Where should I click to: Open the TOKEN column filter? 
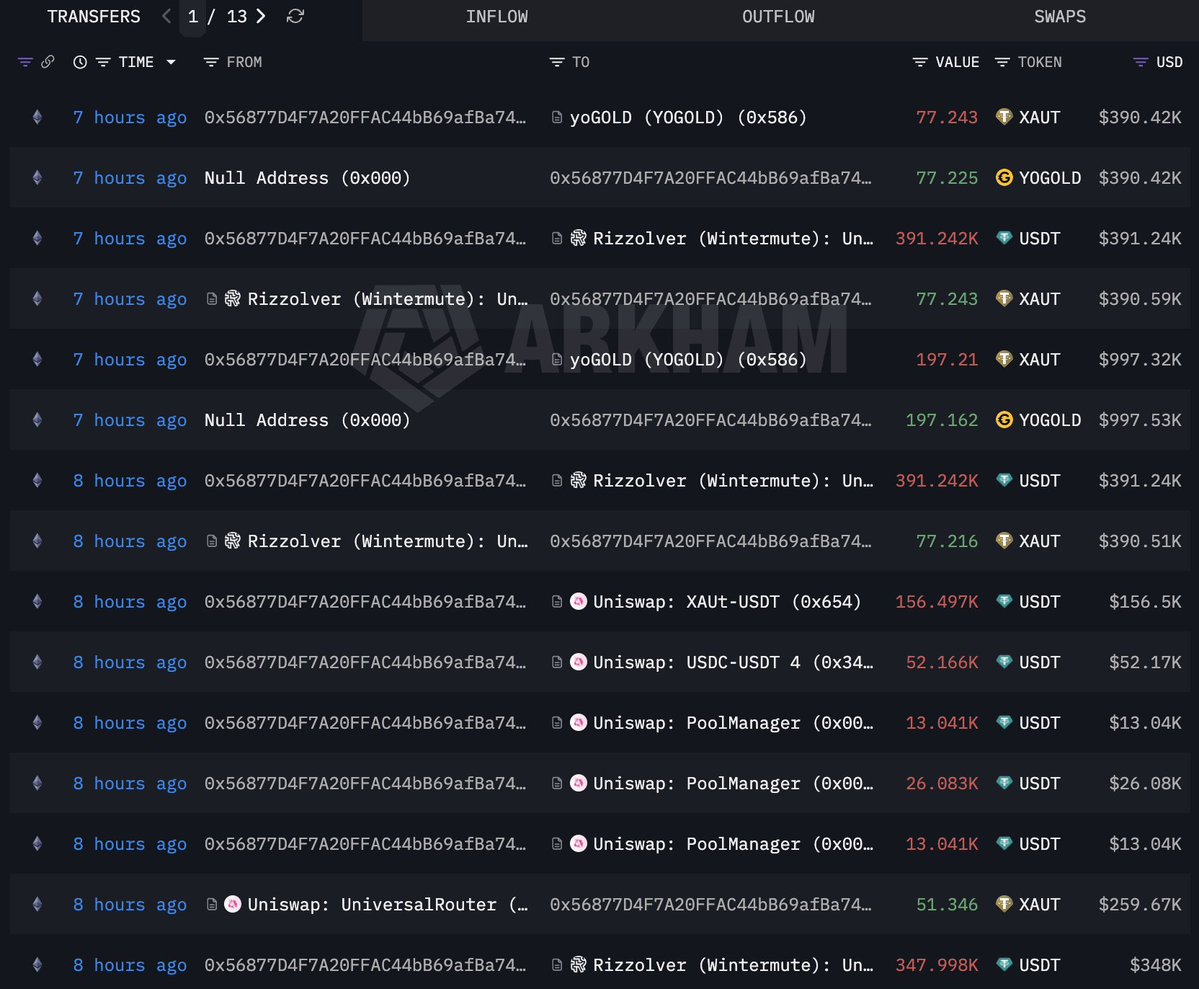[1002, 62]
